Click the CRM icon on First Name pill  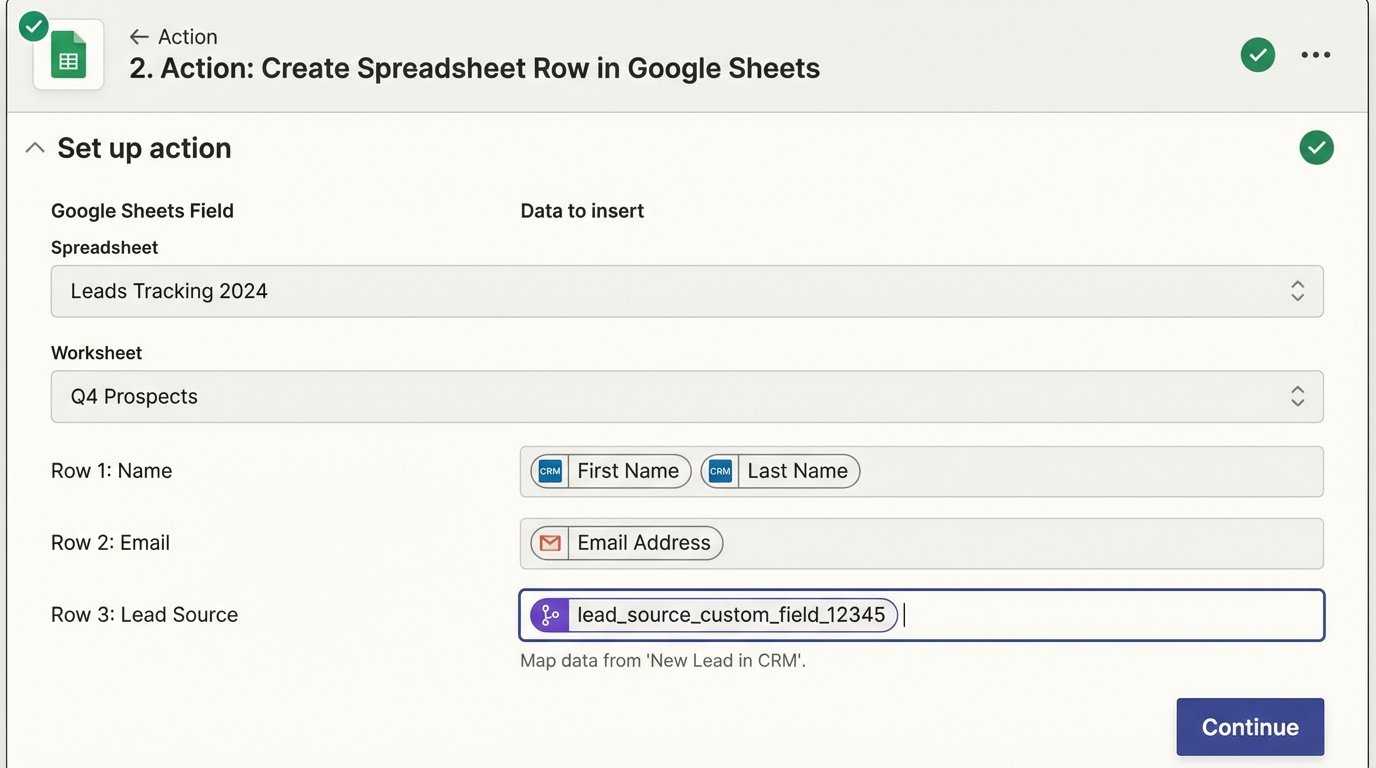coord(550,471)
